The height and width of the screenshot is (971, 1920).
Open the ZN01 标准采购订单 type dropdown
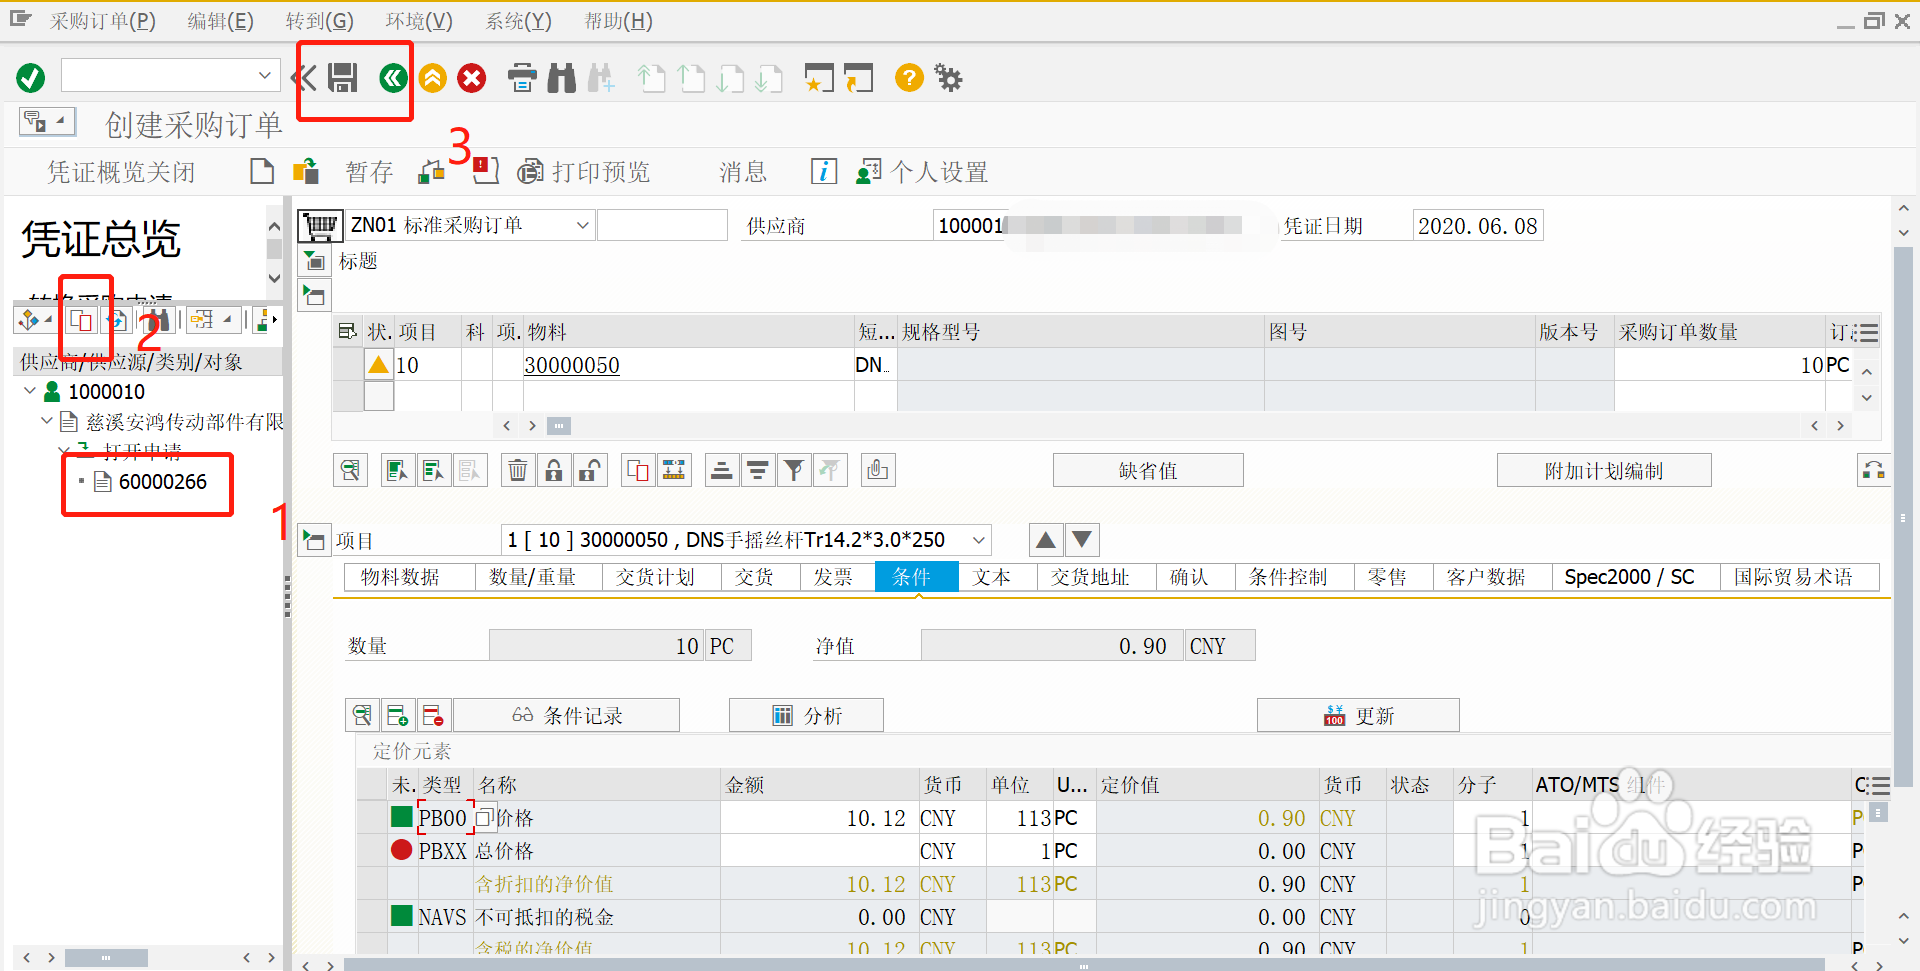[x=582, y=226]
